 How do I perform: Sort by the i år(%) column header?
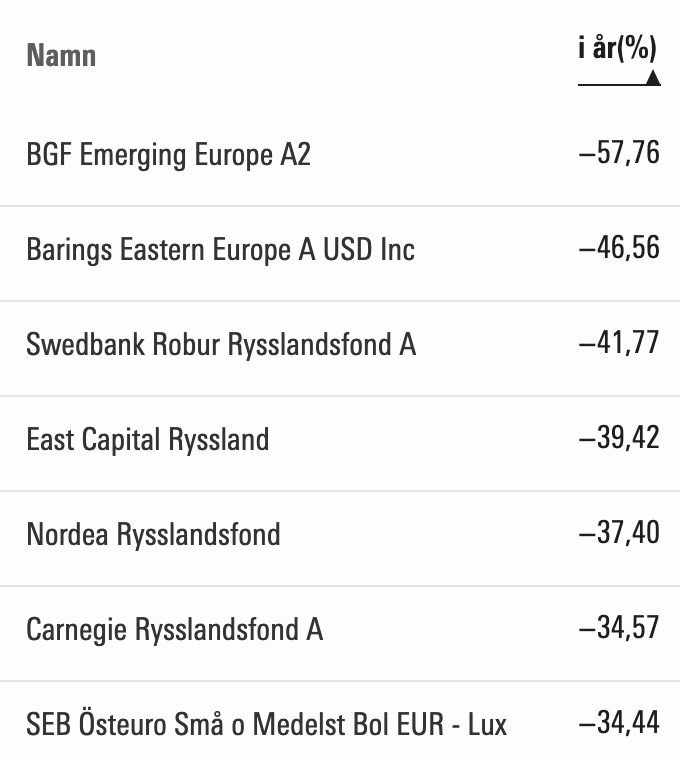click(x=617, y=48)
